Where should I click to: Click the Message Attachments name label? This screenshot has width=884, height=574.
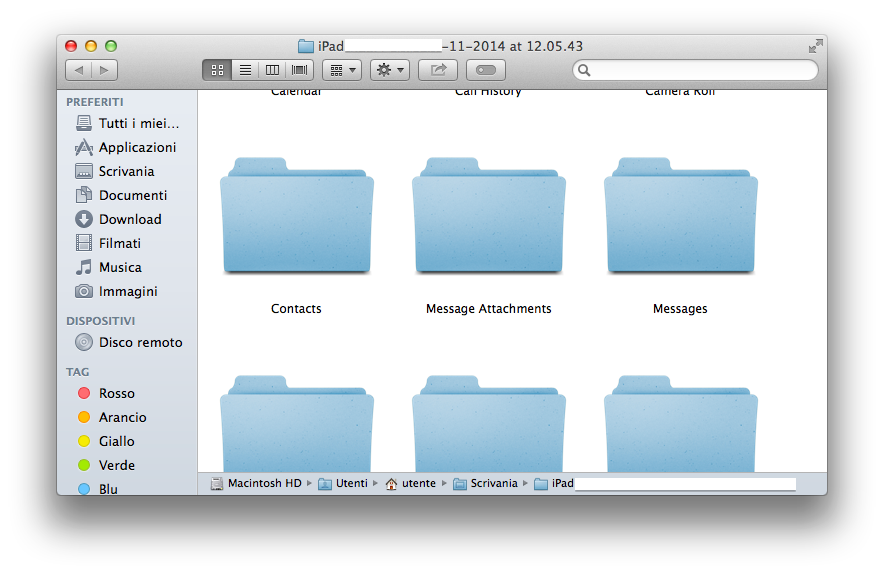coord(489,308)
